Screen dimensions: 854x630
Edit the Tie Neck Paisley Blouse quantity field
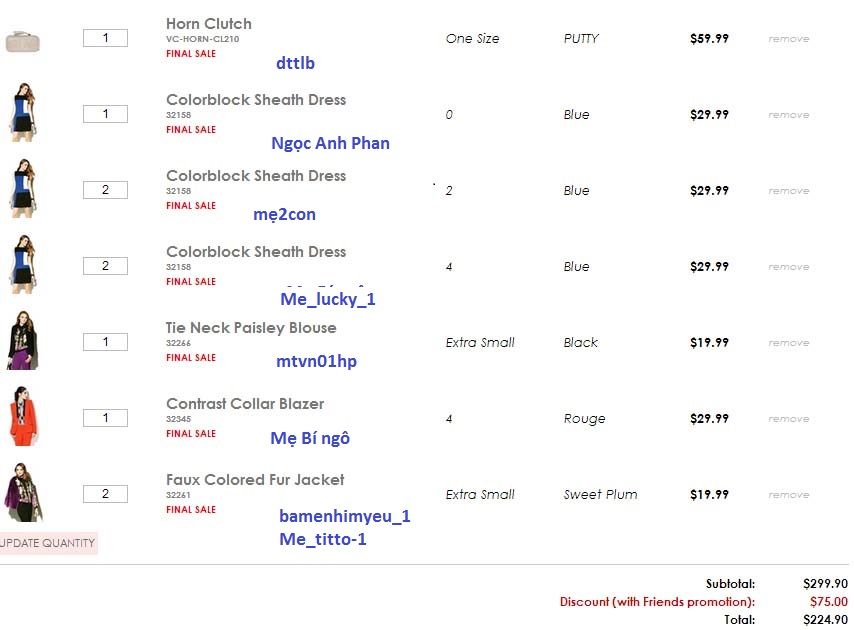click(x=105, y=342)
